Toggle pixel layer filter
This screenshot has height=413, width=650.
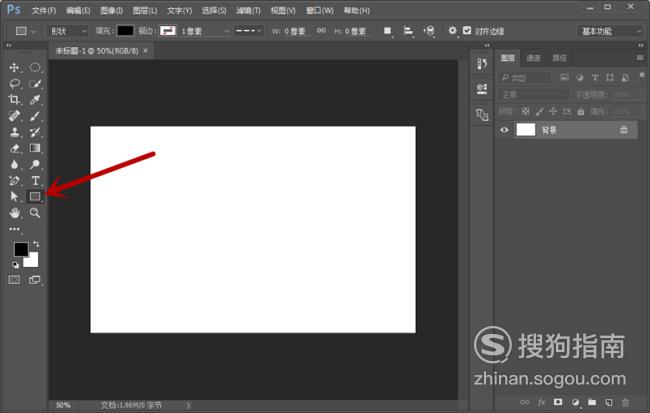click(x=564, y=77)
